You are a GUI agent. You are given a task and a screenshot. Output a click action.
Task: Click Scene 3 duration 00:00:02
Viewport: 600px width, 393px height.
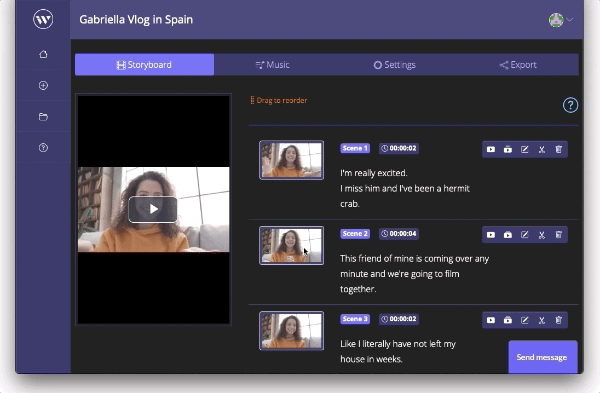399,319
